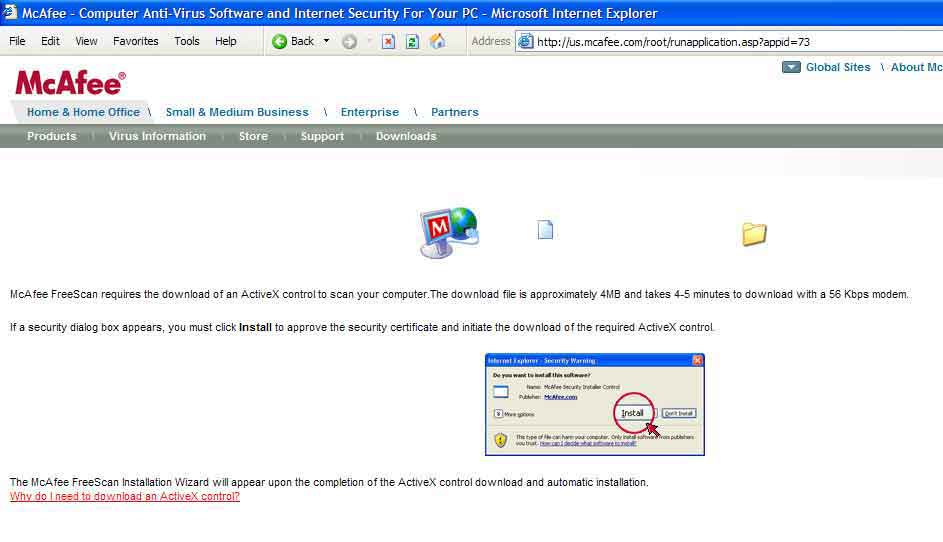Click the yellow folder icon

[x=754, y=234]
